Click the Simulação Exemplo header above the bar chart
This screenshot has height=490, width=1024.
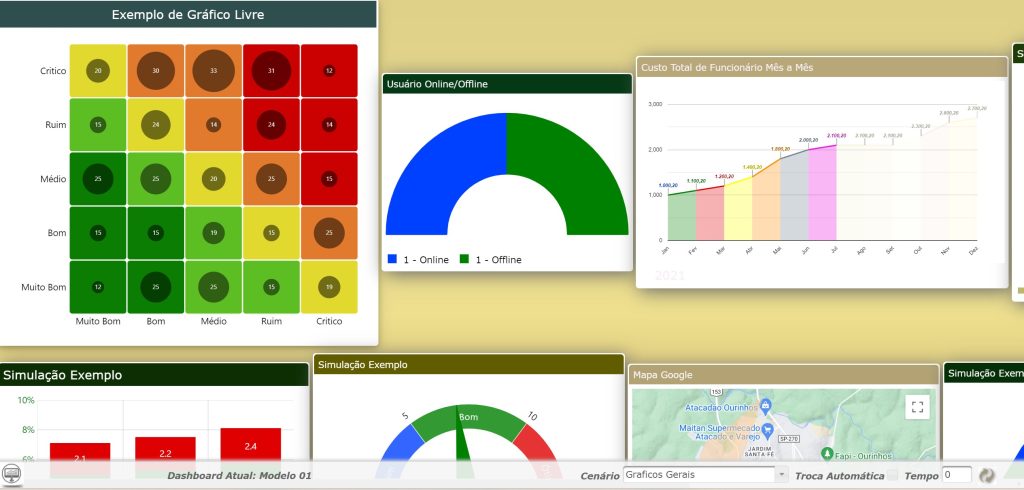click(x=154, y=375)
